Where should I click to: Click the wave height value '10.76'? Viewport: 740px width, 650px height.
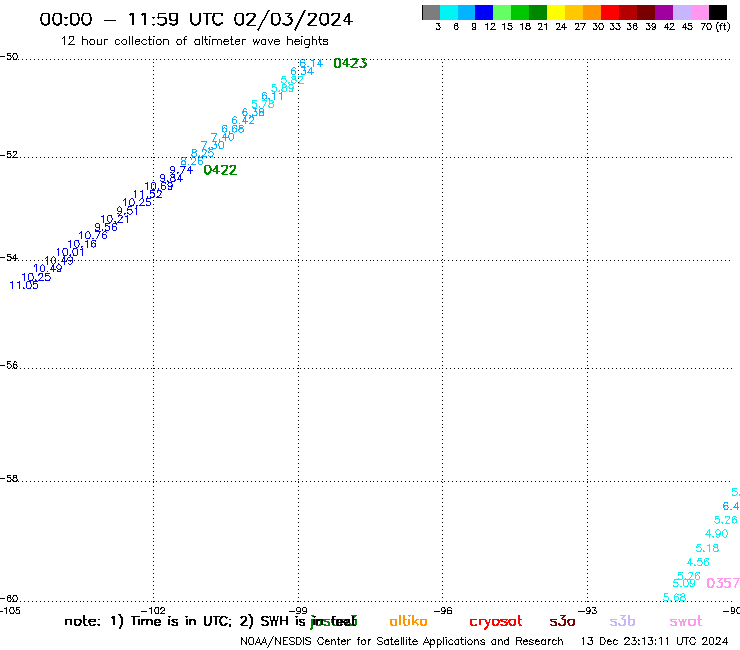(x=93, y=235)
